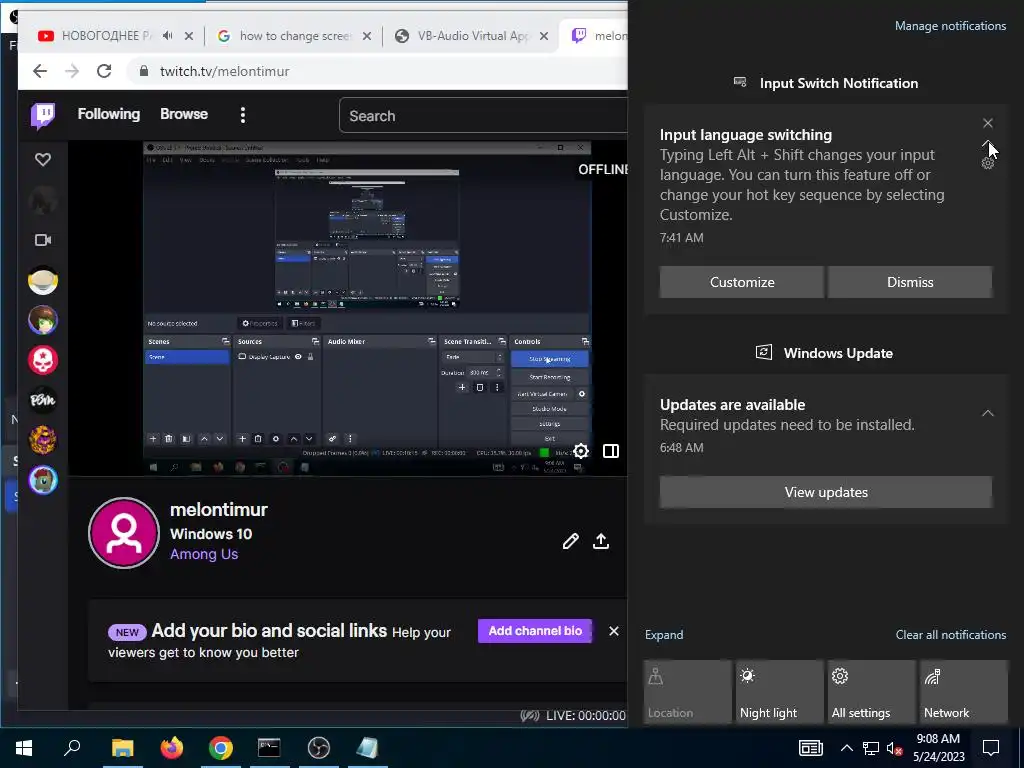Viewport: 1024px width, 768px height.
Task: Open melontimur profile avatar
Action: coord(124,533)
